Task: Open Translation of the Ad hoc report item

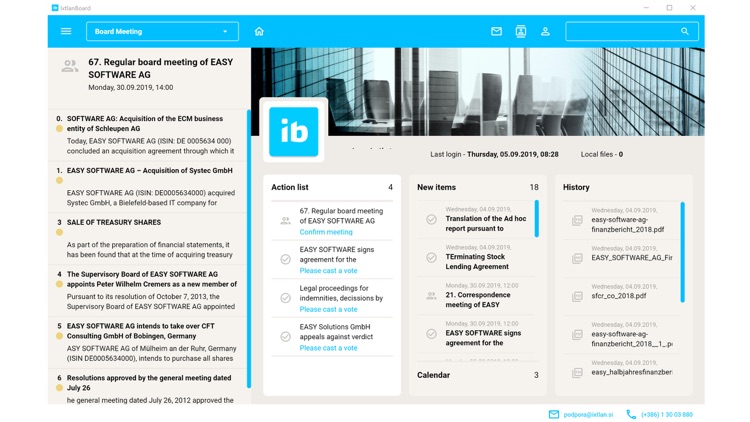Action: [474, 219]
